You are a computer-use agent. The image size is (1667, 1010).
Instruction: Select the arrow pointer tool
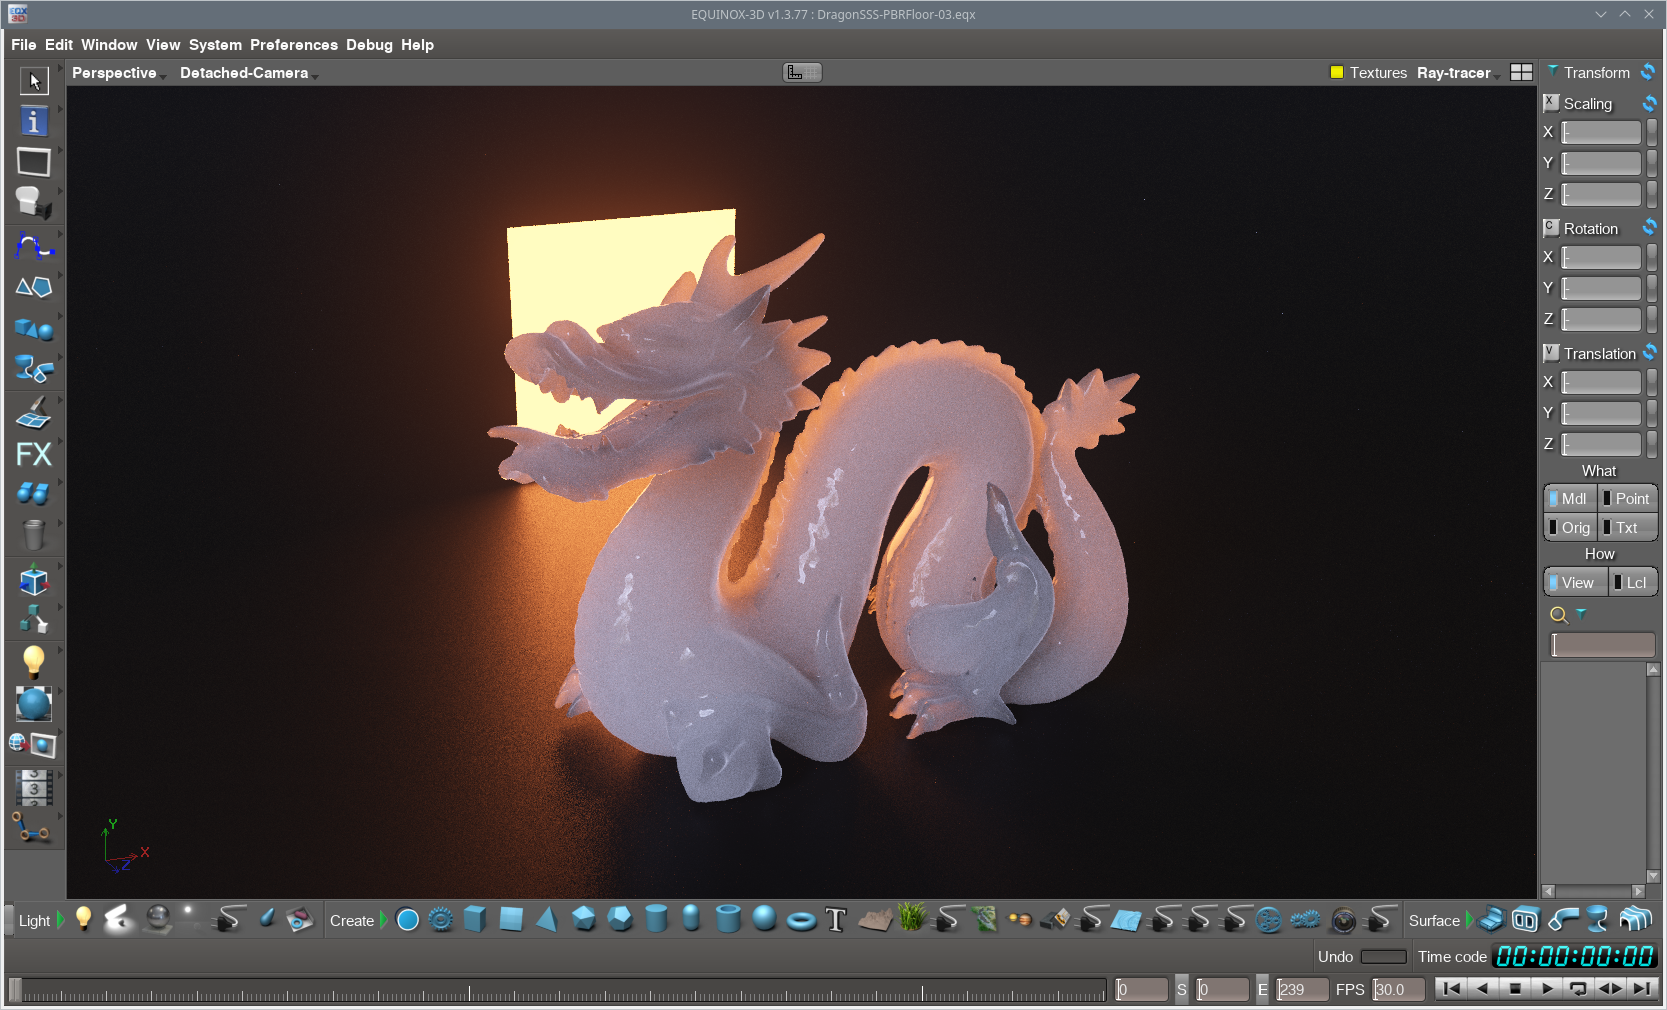pos(34,80)
